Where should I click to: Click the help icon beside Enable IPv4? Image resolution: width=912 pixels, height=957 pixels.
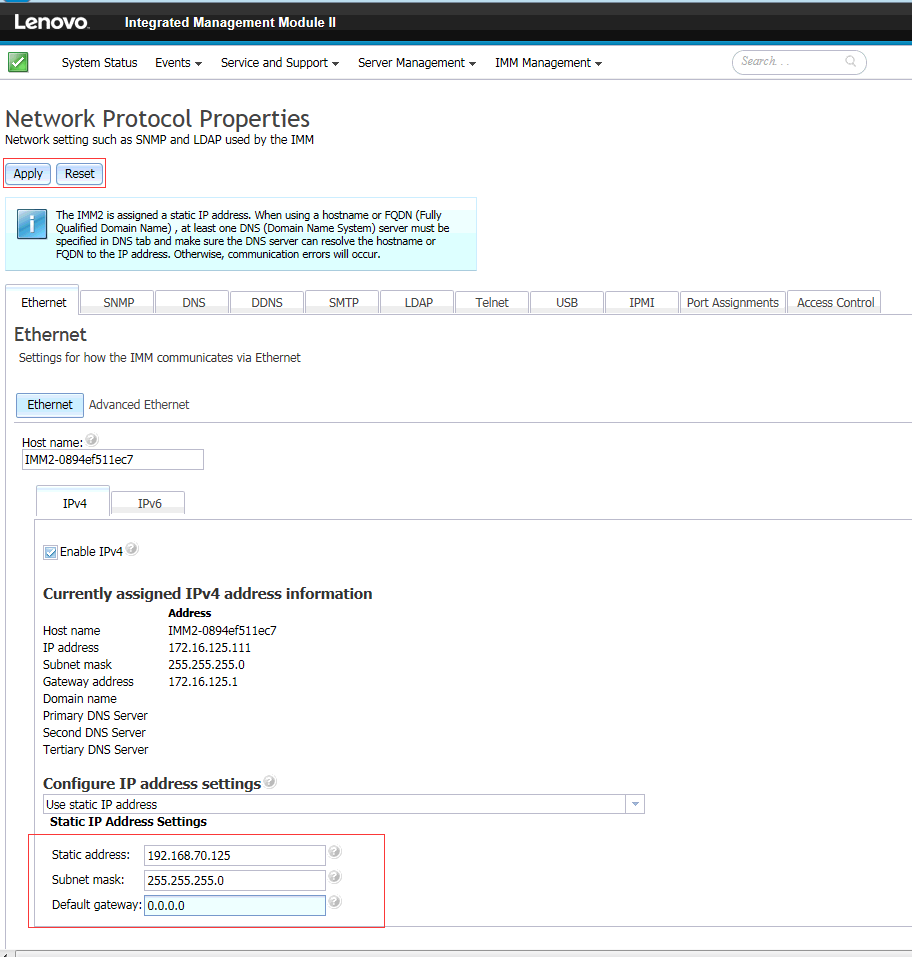coord(131,547)
